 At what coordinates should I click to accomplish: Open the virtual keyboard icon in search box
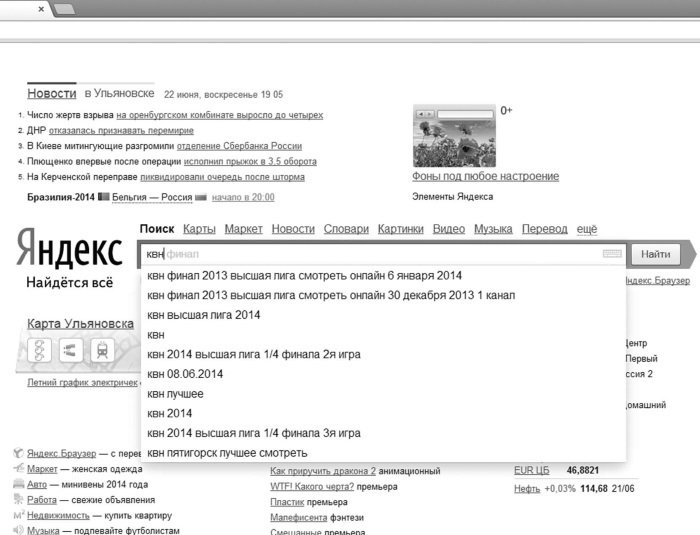point(612,254)
